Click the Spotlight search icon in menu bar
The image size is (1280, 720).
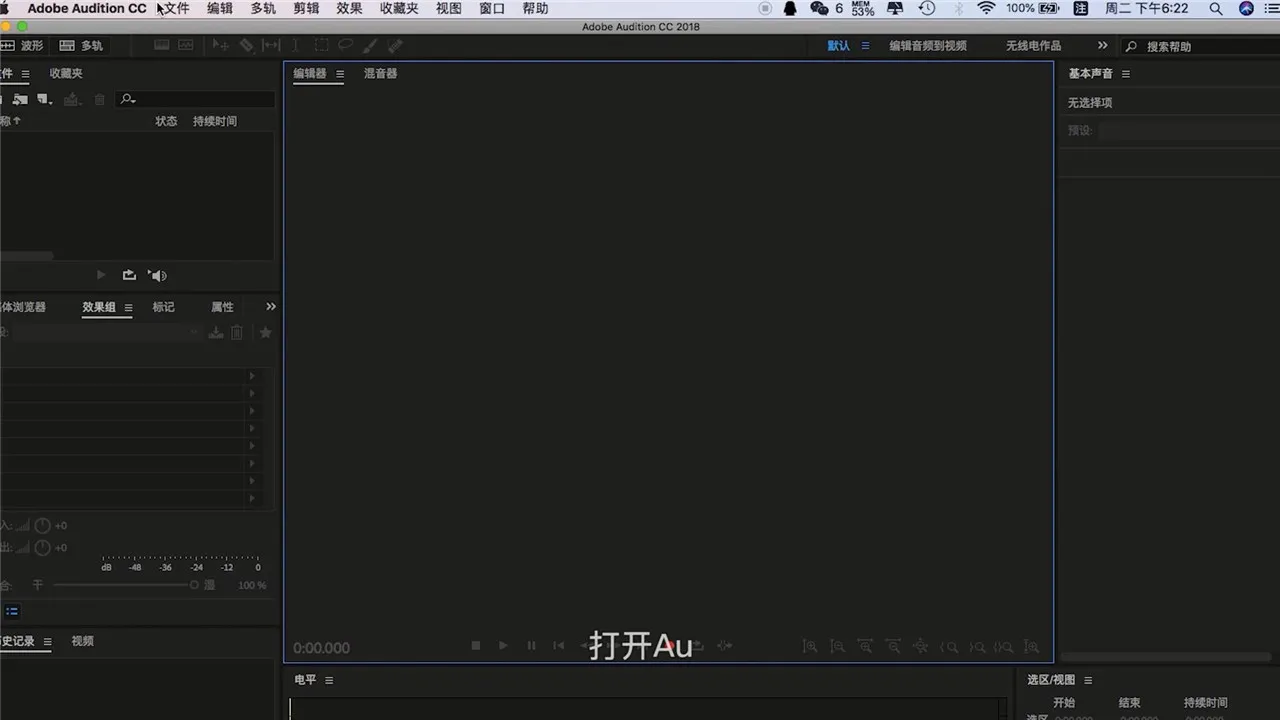[x=1216, y=9]
